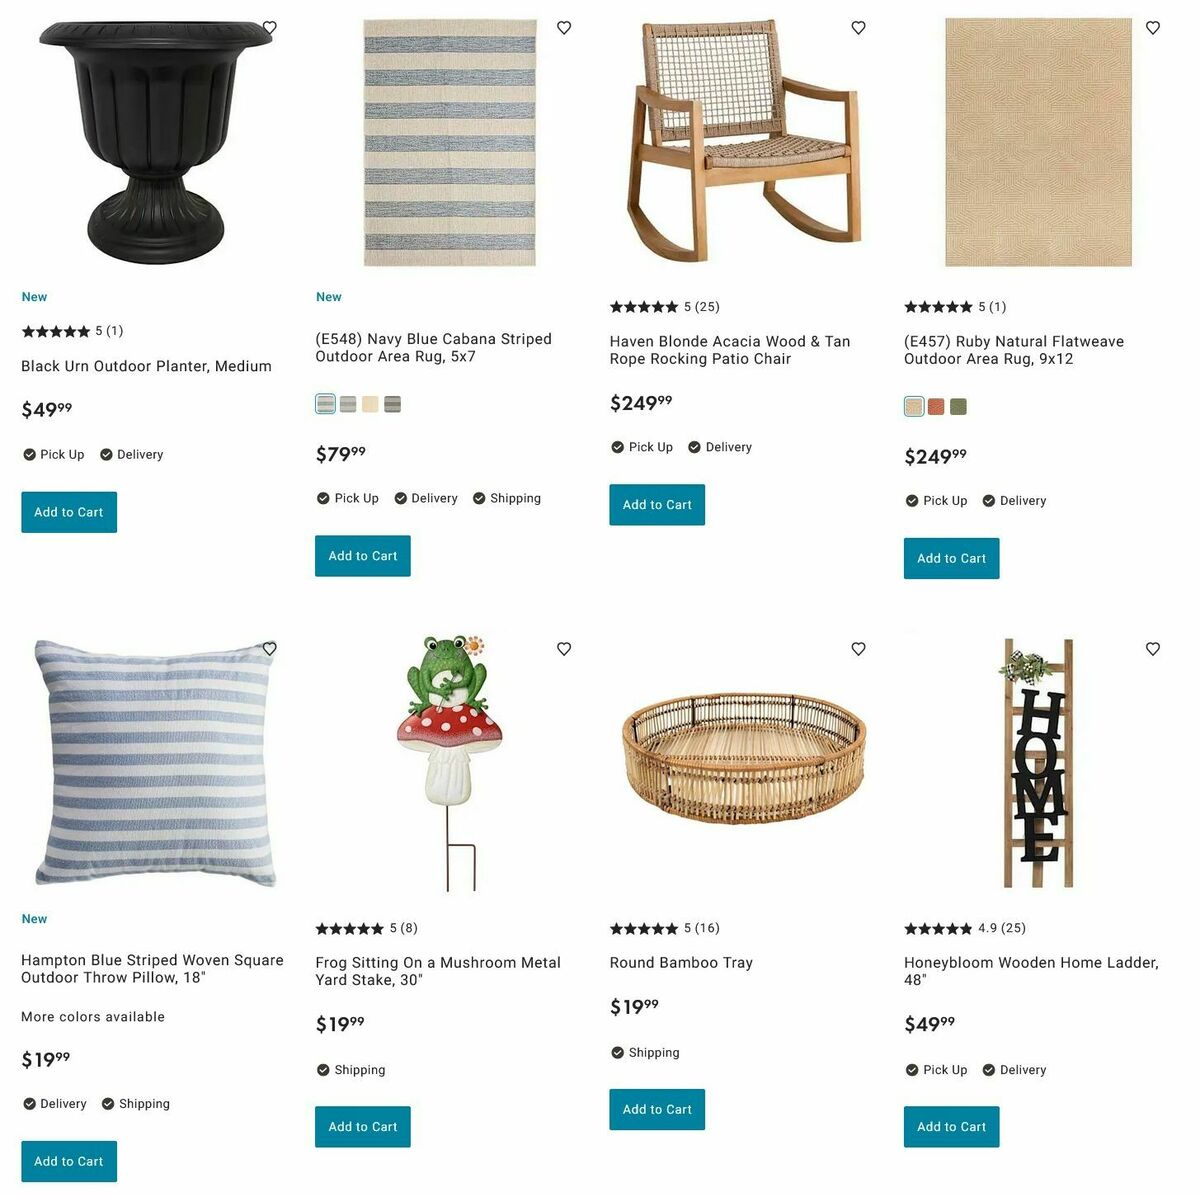
Task: Favorite the Black Urn Outdoor Planter heart
Action: coord(269,28)
